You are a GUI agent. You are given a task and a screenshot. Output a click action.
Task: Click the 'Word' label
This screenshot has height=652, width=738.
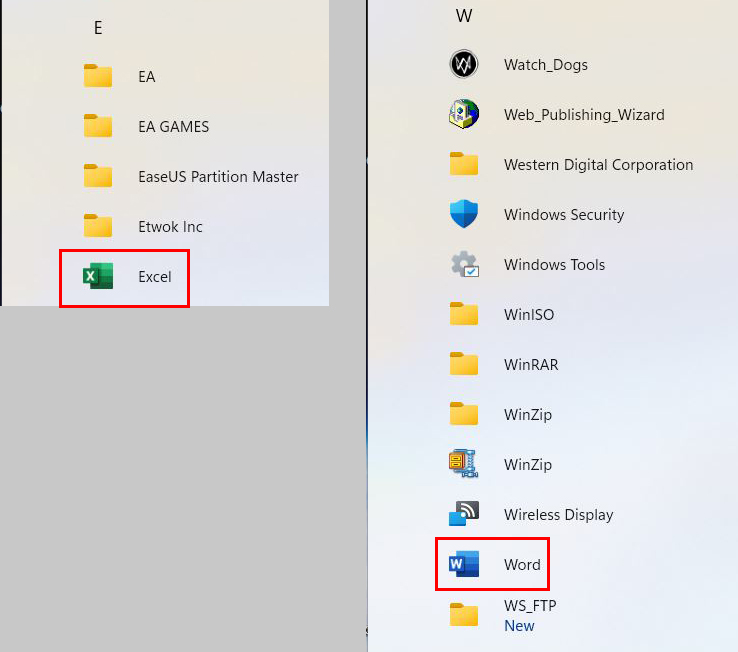click(522, 564)
